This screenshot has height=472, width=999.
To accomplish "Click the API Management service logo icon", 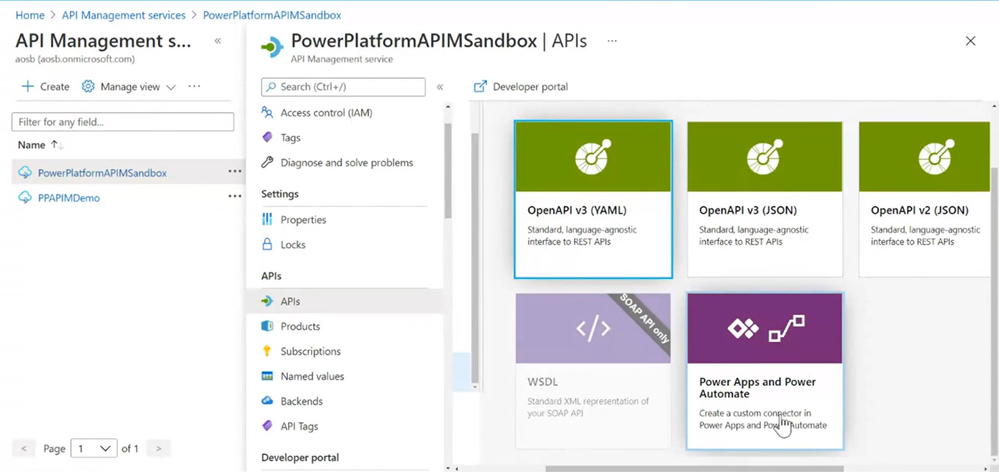I will (x=272, y=47).
